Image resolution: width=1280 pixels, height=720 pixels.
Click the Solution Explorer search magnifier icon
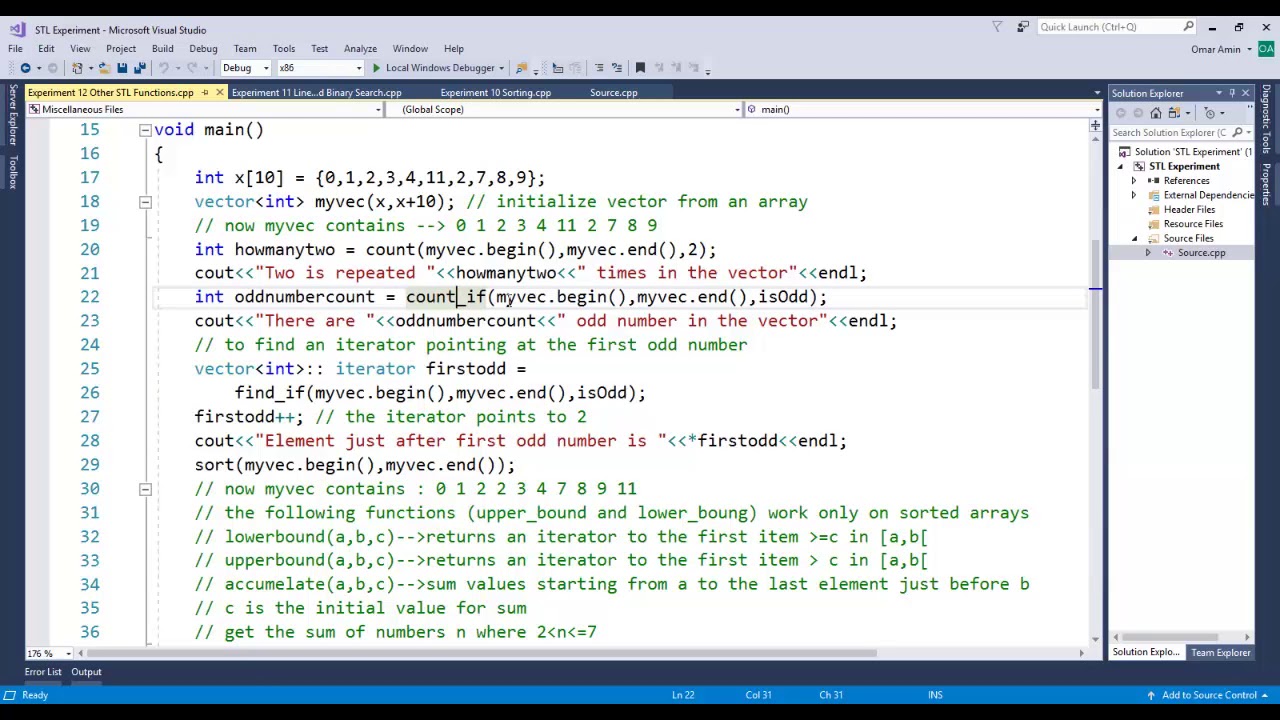click(1237, 132)
